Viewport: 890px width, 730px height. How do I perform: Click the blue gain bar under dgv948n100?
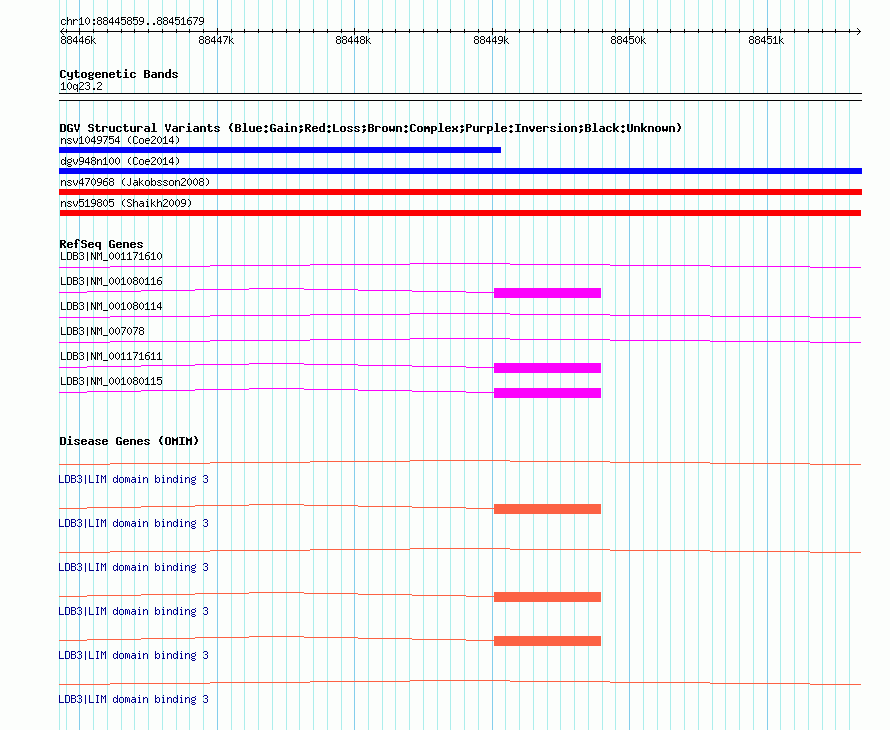460,171
